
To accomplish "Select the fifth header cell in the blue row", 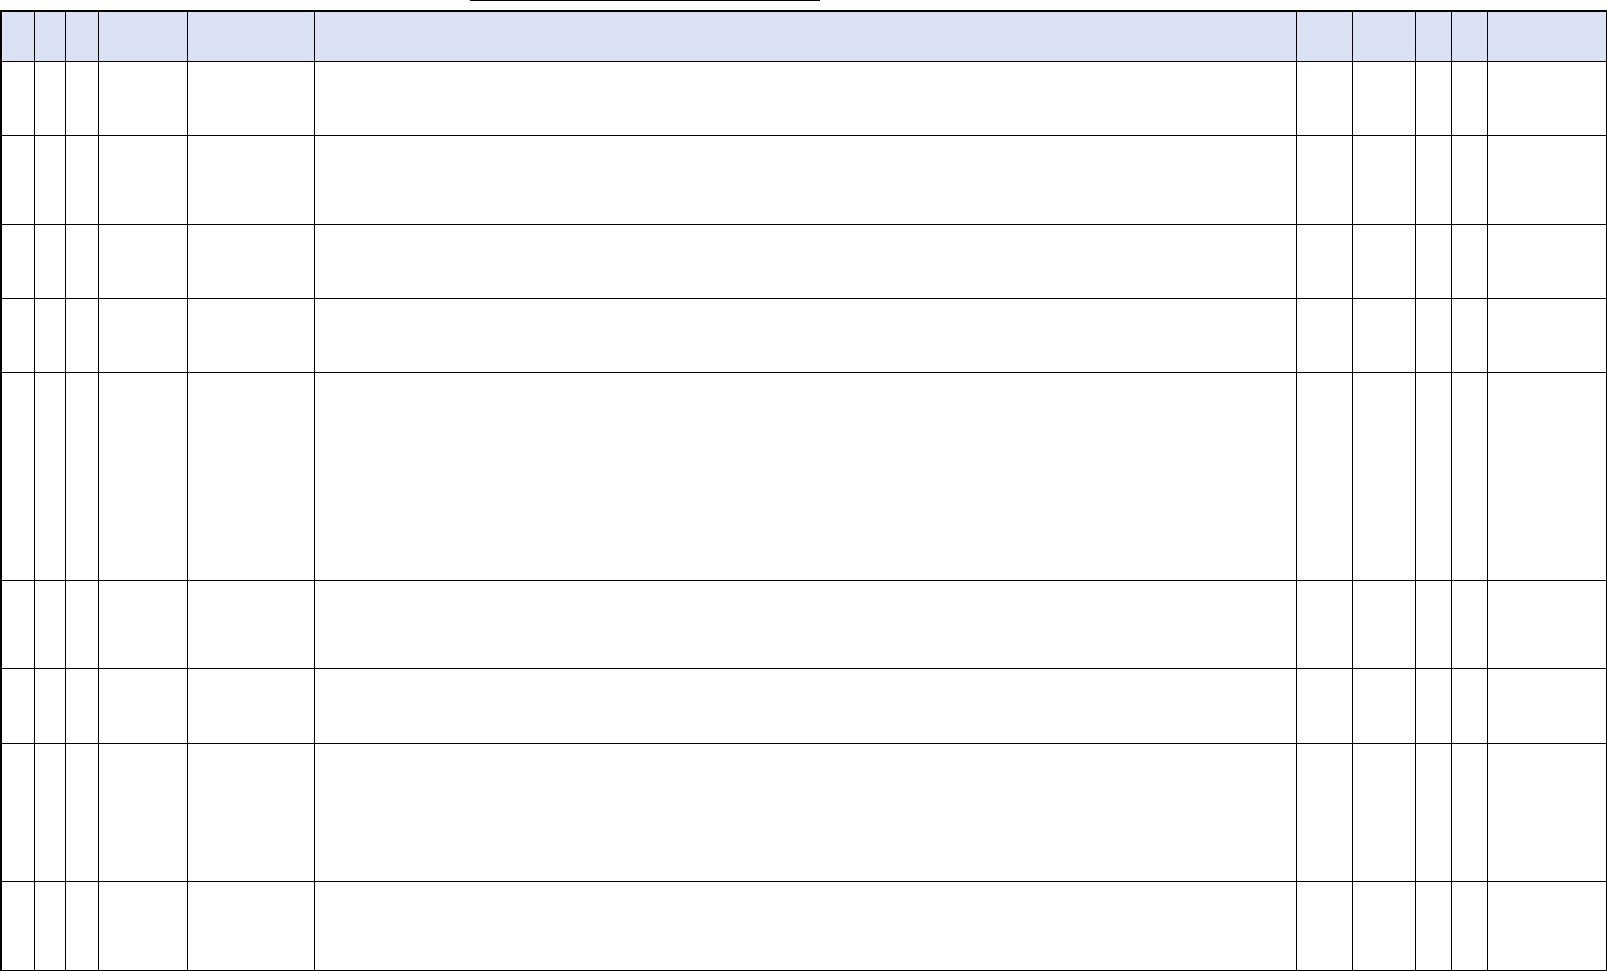I will pyautogui.click(x=251, y=37).
